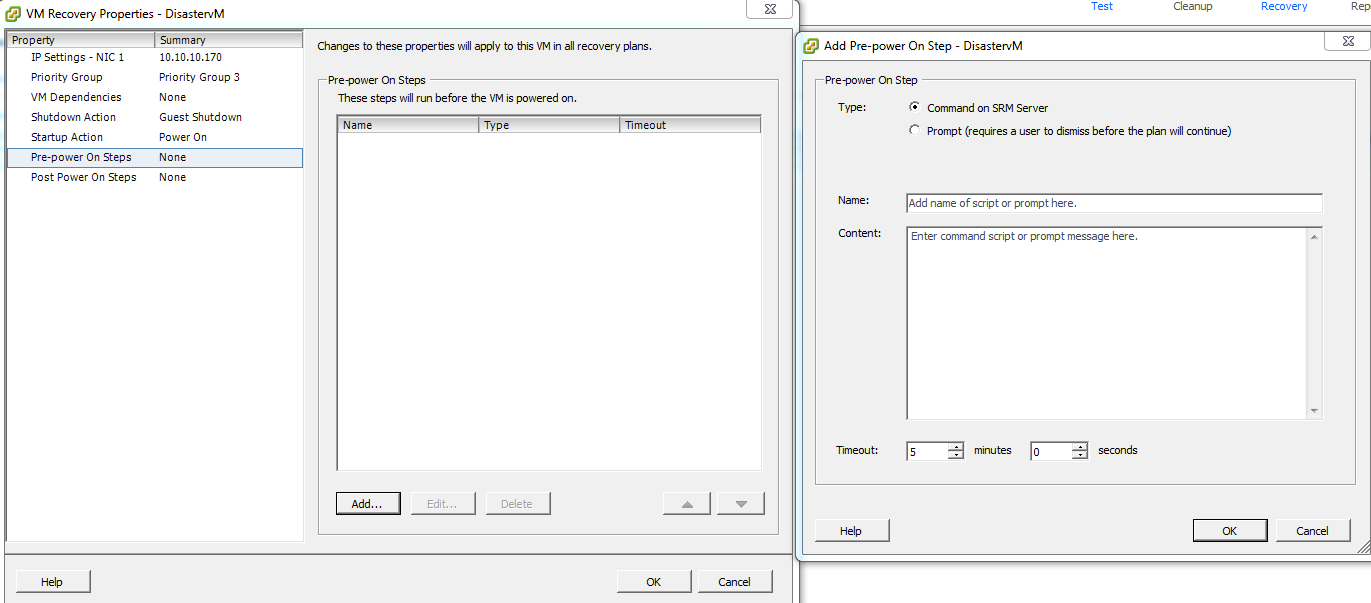Viewport: 1371px width, 603px height.
Task: Increase the timeout seconds with up arrow
Action: pos(1079,446)
